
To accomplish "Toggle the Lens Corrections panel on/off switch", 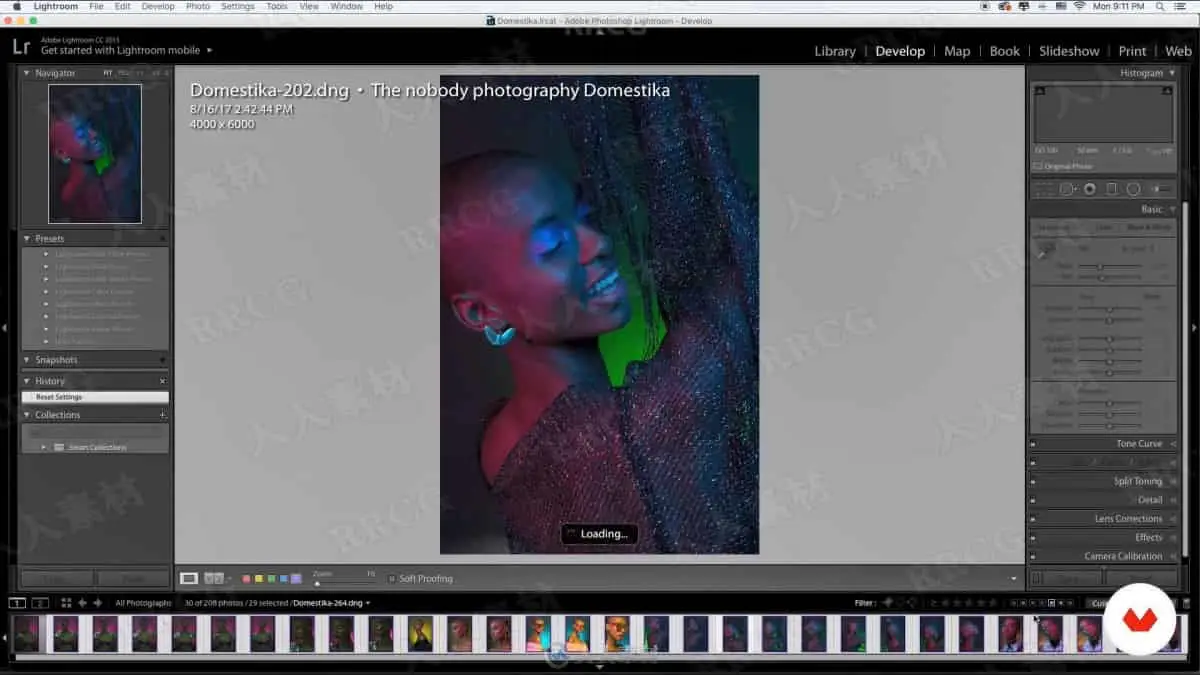I will tap(1034, 519).
